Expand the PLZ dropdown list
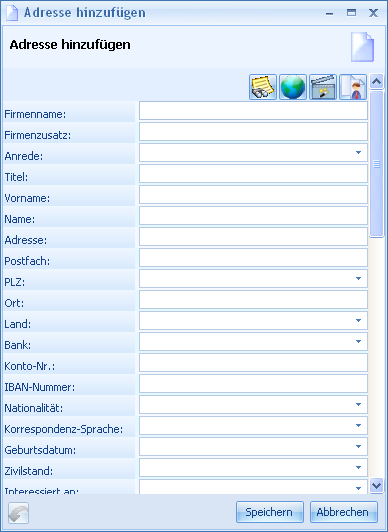Image resolution: width=388 pixels, height=532 pixels. pos(358,279)
